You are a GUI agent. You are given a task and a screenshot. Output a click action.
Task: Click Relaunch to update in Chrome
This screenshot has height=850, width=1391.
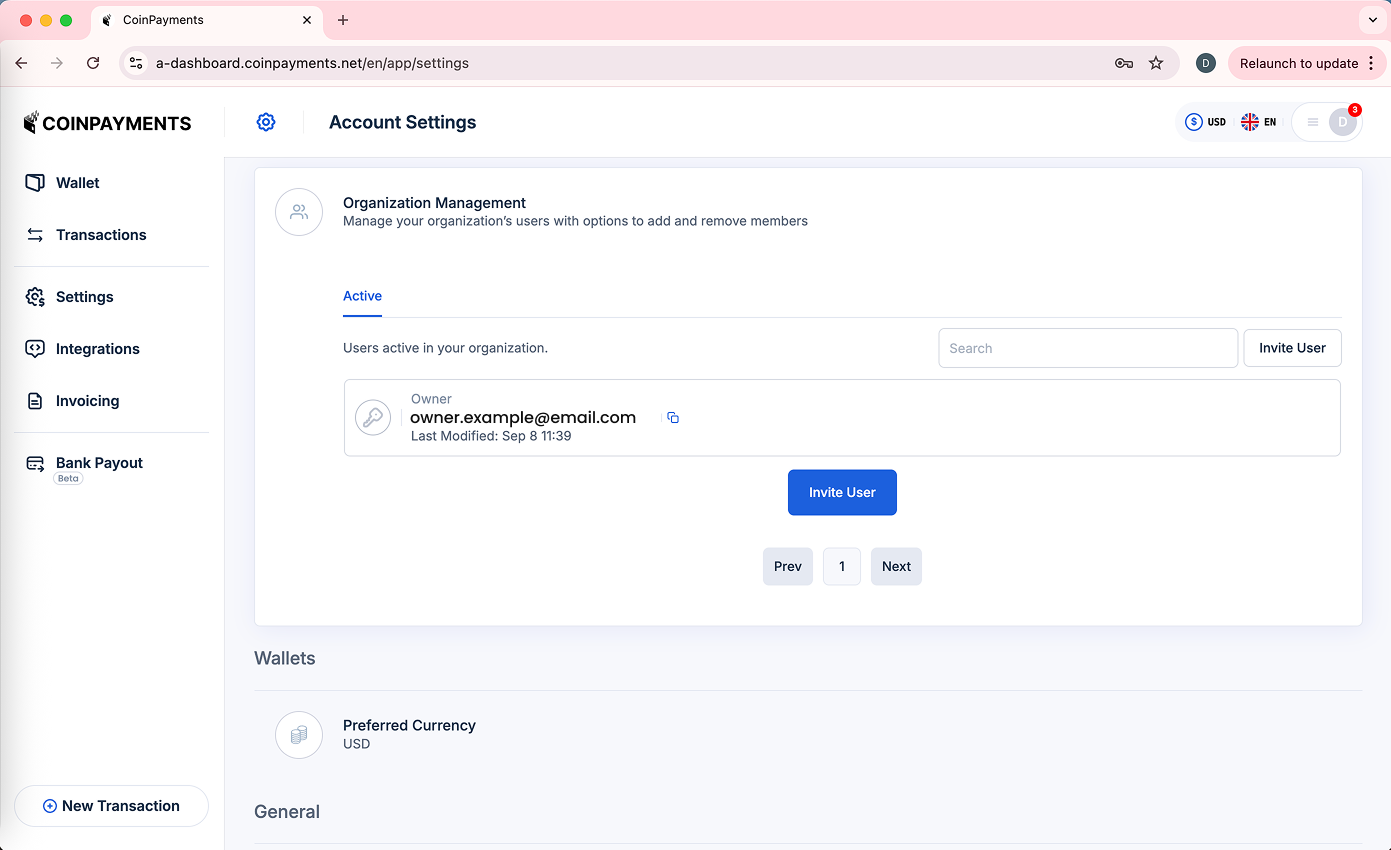tap(1298, 63)
